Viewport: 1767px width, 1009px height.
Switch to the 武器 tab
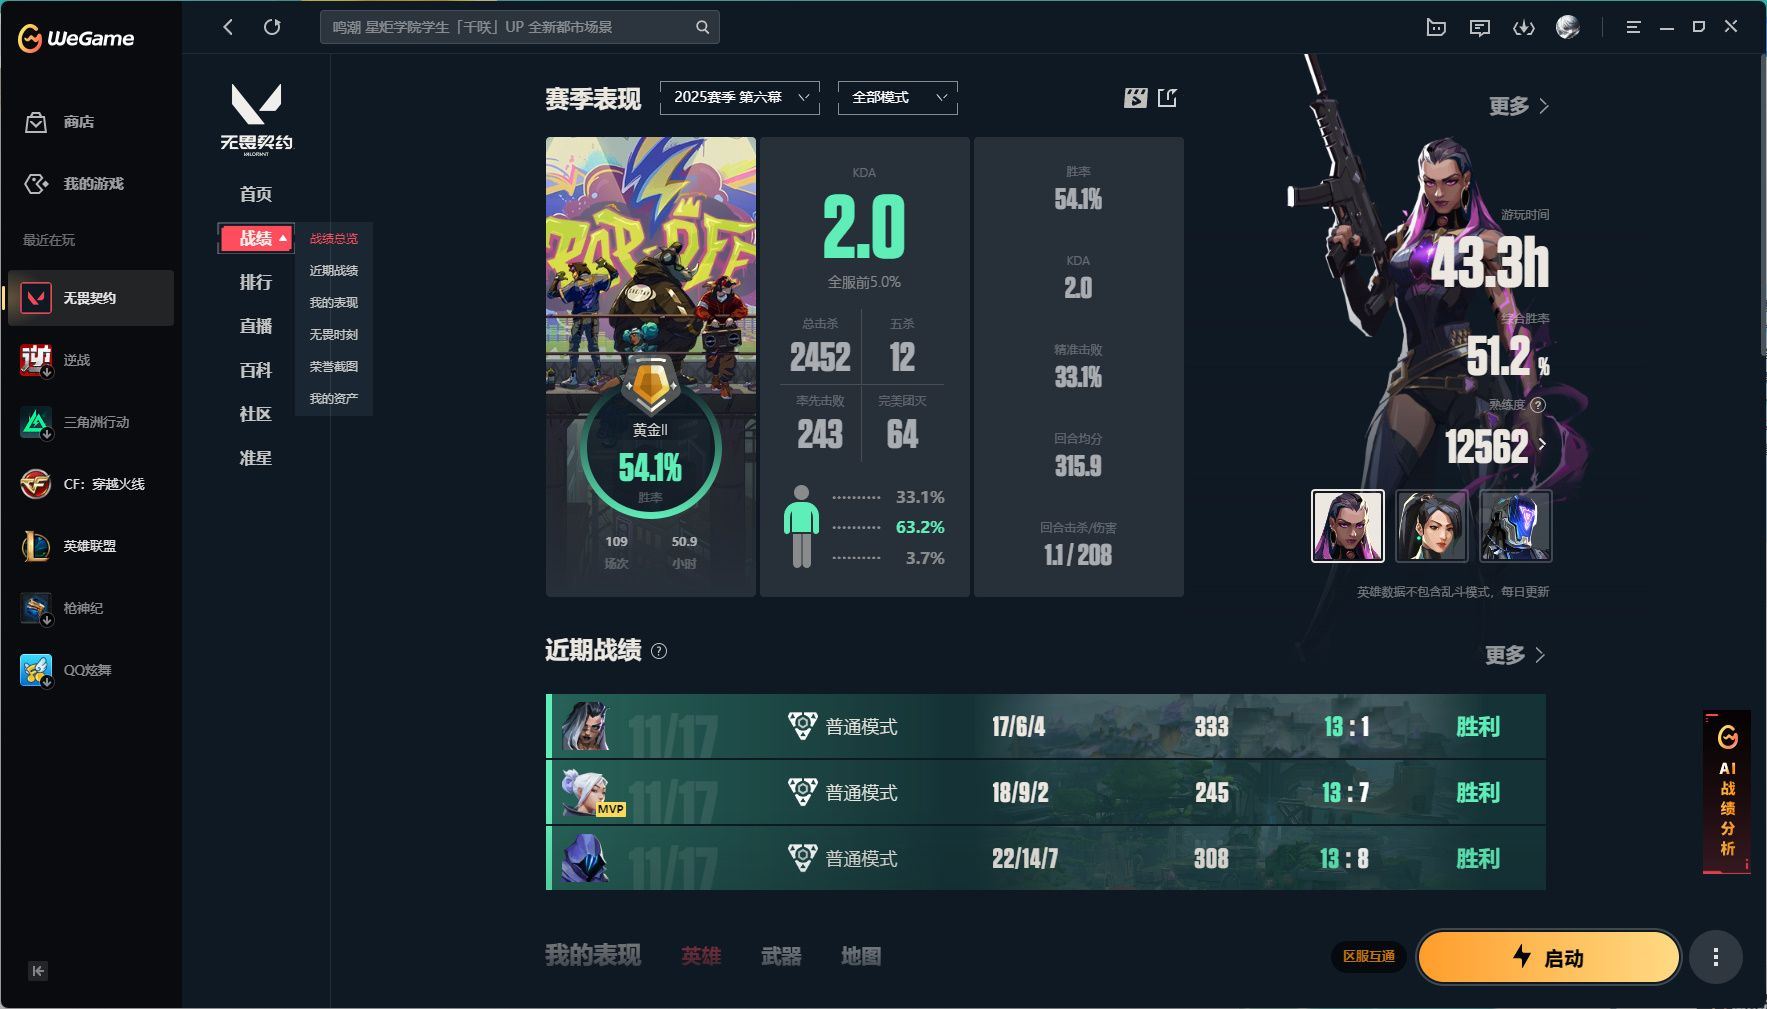click(781, 956)
